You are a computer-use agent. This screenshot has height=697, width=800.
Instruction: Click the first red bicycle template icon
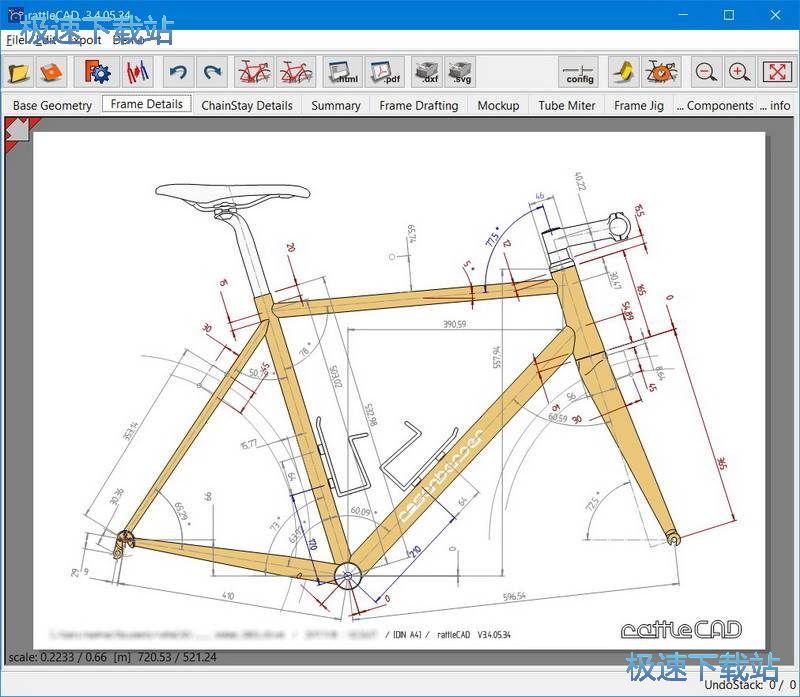pos(255,72)
